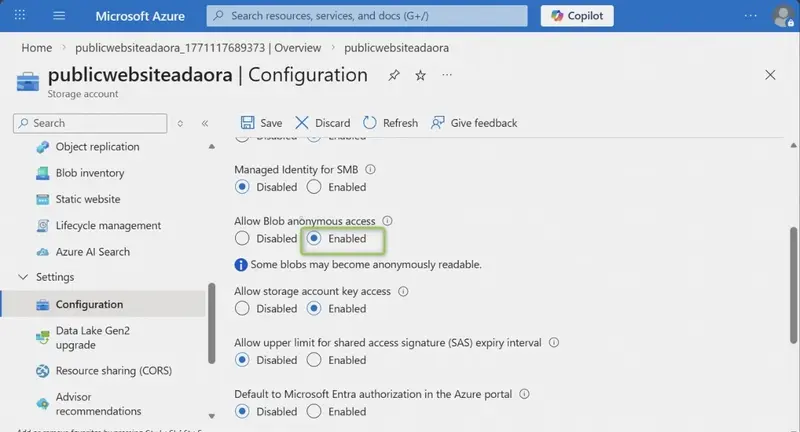Enable Allow storage account key access
Viewport: 800px width, 432px height.
point(314,309)
